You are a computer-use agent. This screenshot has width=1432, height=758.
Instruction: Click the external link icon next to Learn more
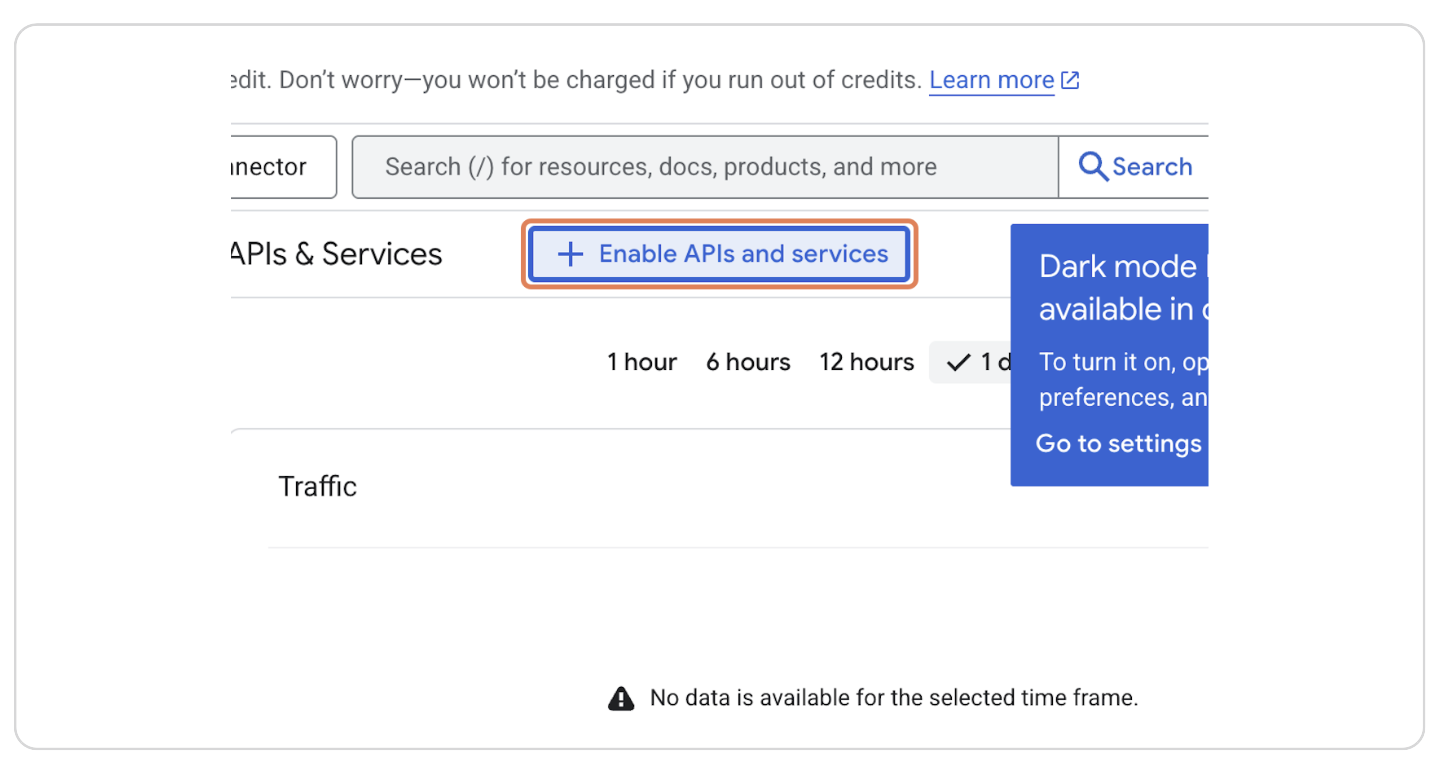pyautogui.click(x=1071, y=79)
